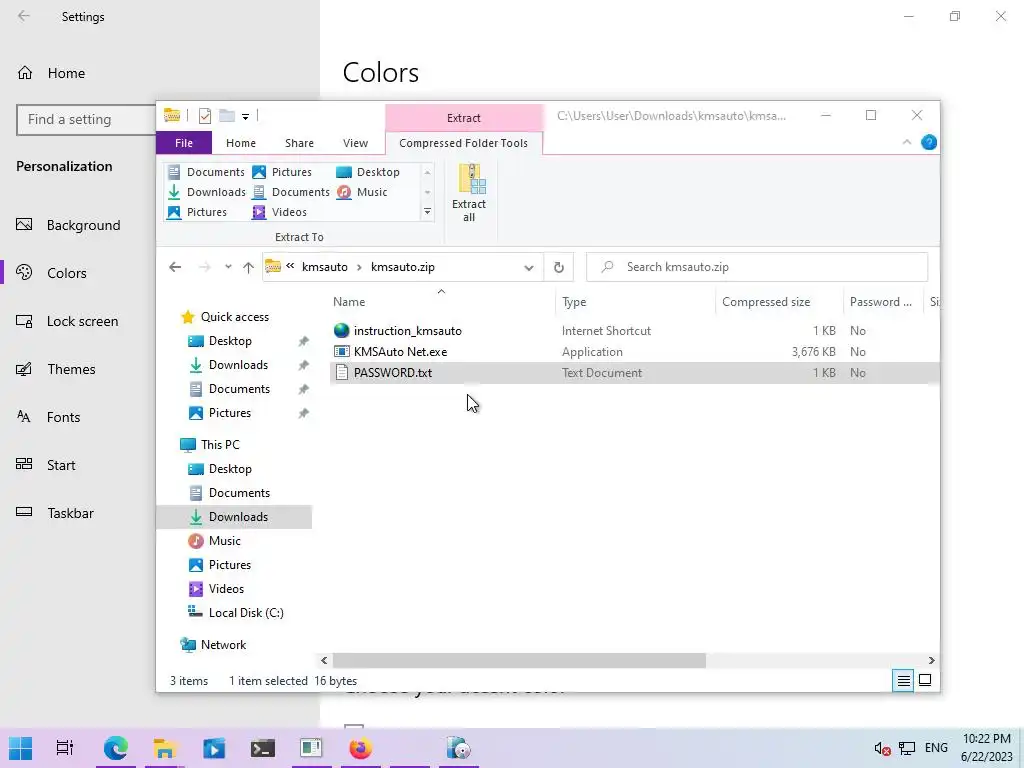The height and width of the screenshot is (768, 1024).
Task: Switch to the View ribbon tab
Action: coord(355,143)
